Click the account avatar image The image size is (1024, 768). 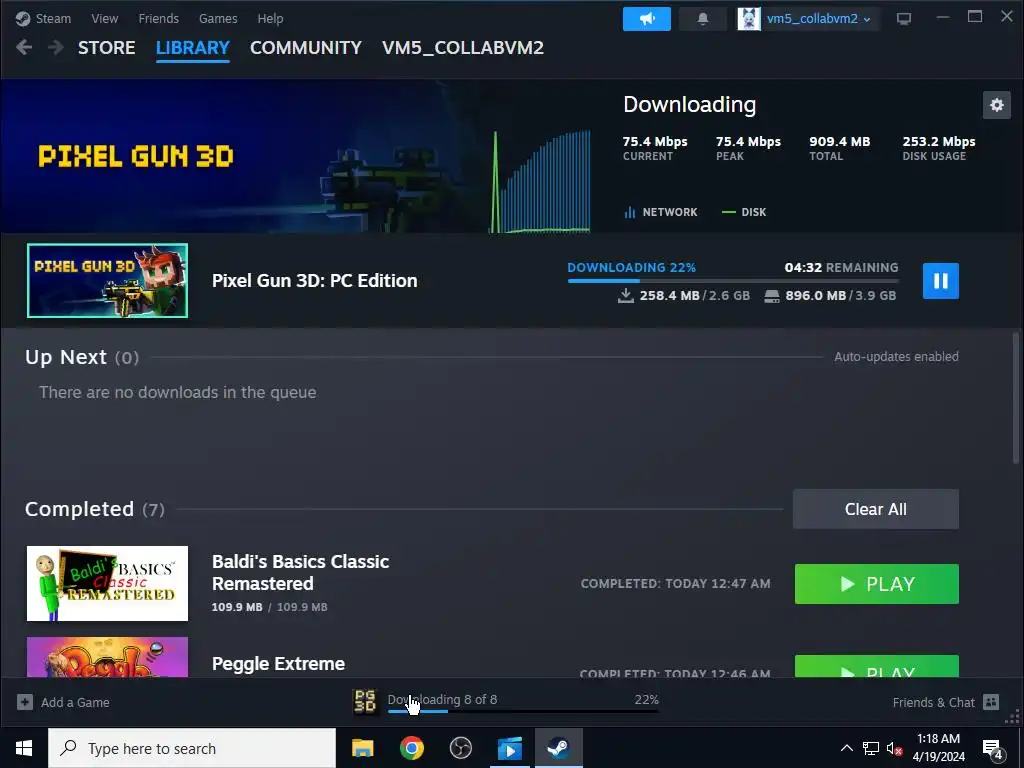749,19
